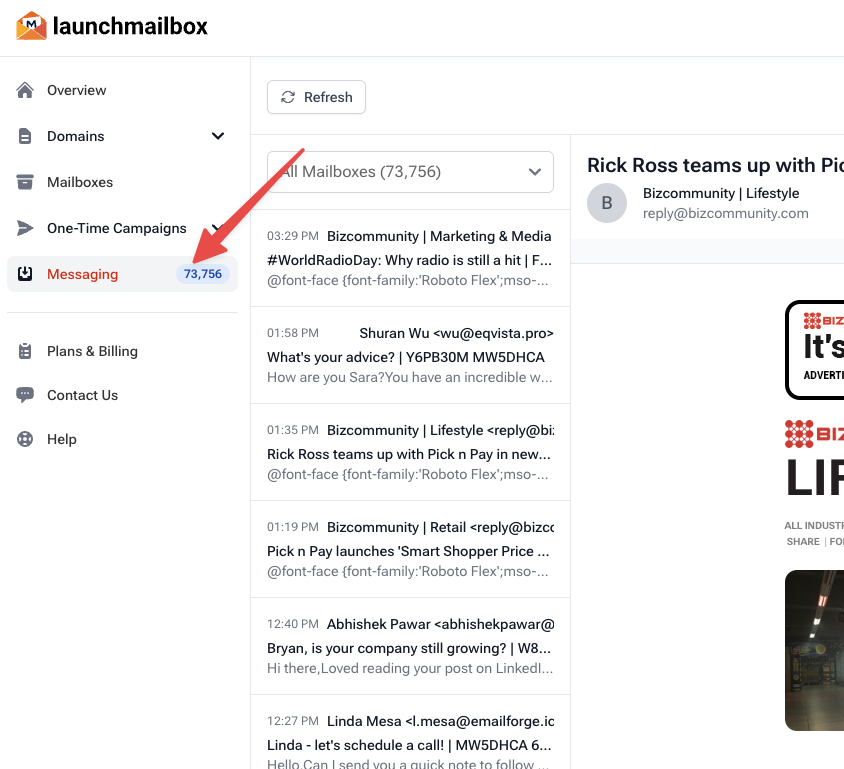Open the Contact Us page

pyautogui.click(x=82, y=395)
